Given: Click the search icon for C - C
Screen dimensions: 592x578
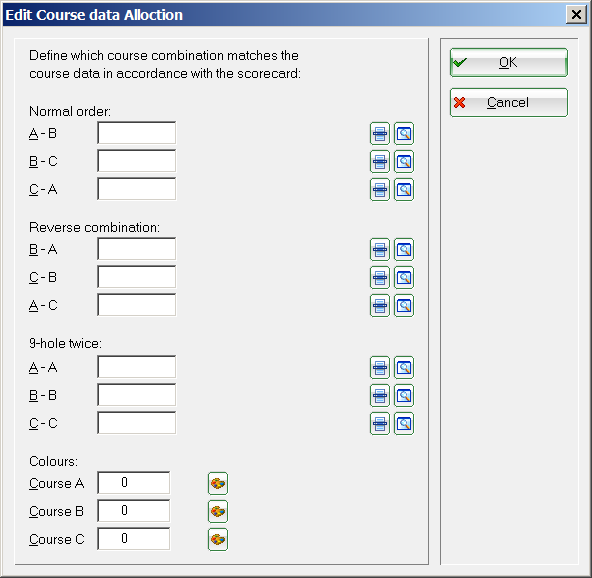Looking at the screenshot, I should point(404,424).
